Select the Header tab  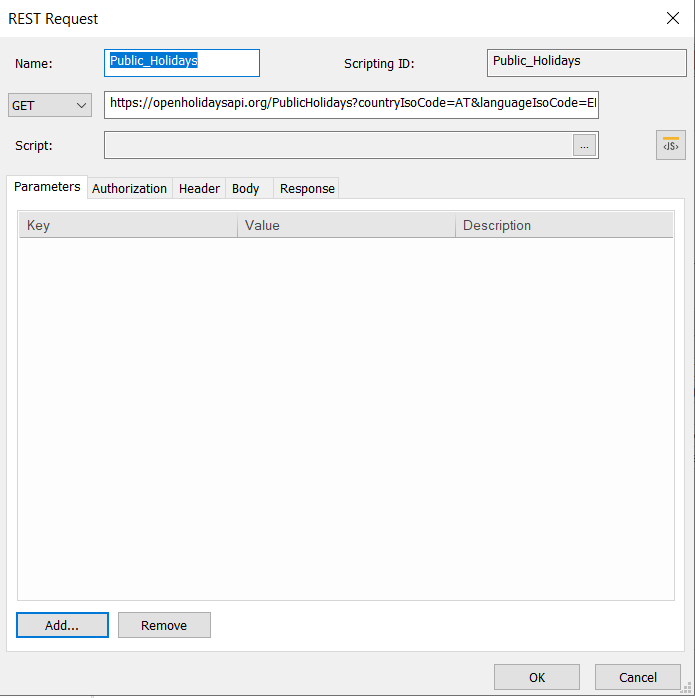(x=199, y=188)
